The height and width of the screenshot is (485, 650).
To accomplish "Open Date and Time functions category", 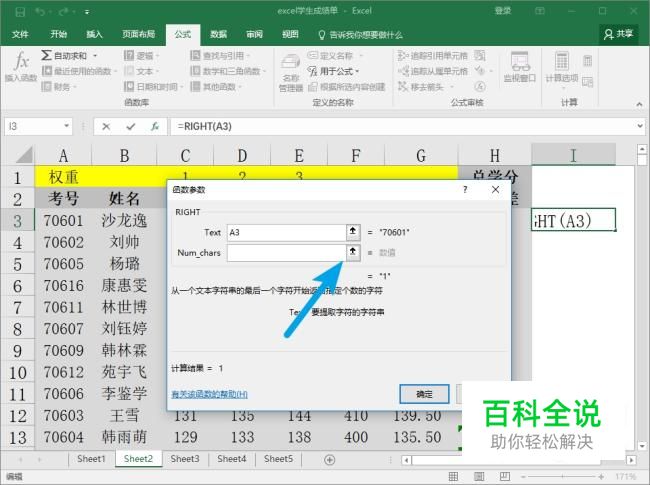I will point(153,87).
